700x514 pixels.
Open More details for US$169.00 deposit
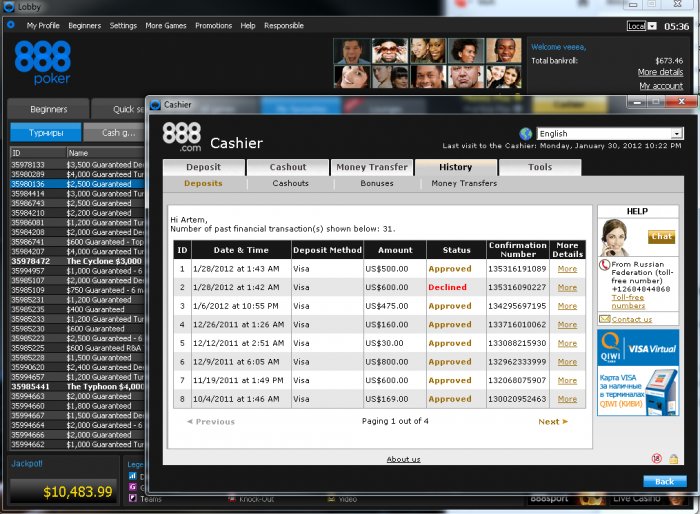coord(567,399)
